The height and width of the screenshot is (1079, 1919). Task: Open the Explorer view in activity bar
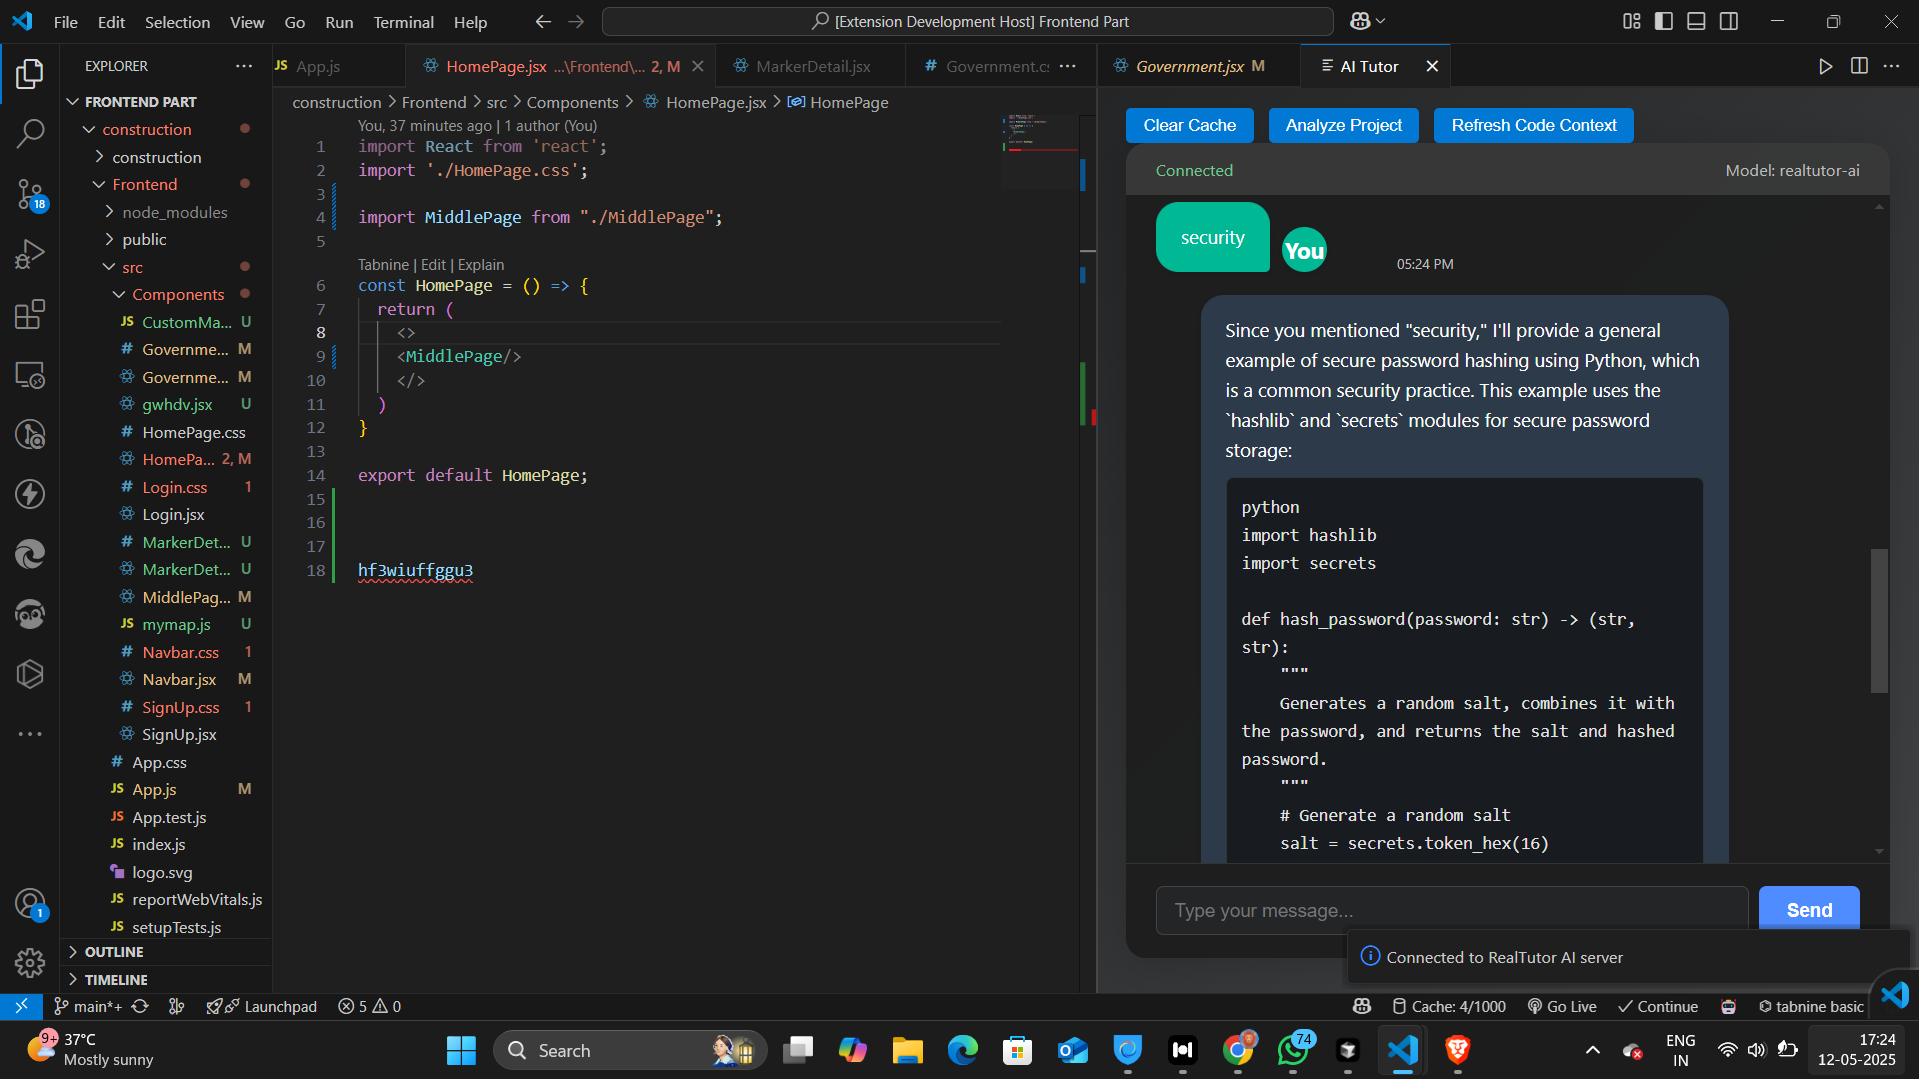[30, 73]
